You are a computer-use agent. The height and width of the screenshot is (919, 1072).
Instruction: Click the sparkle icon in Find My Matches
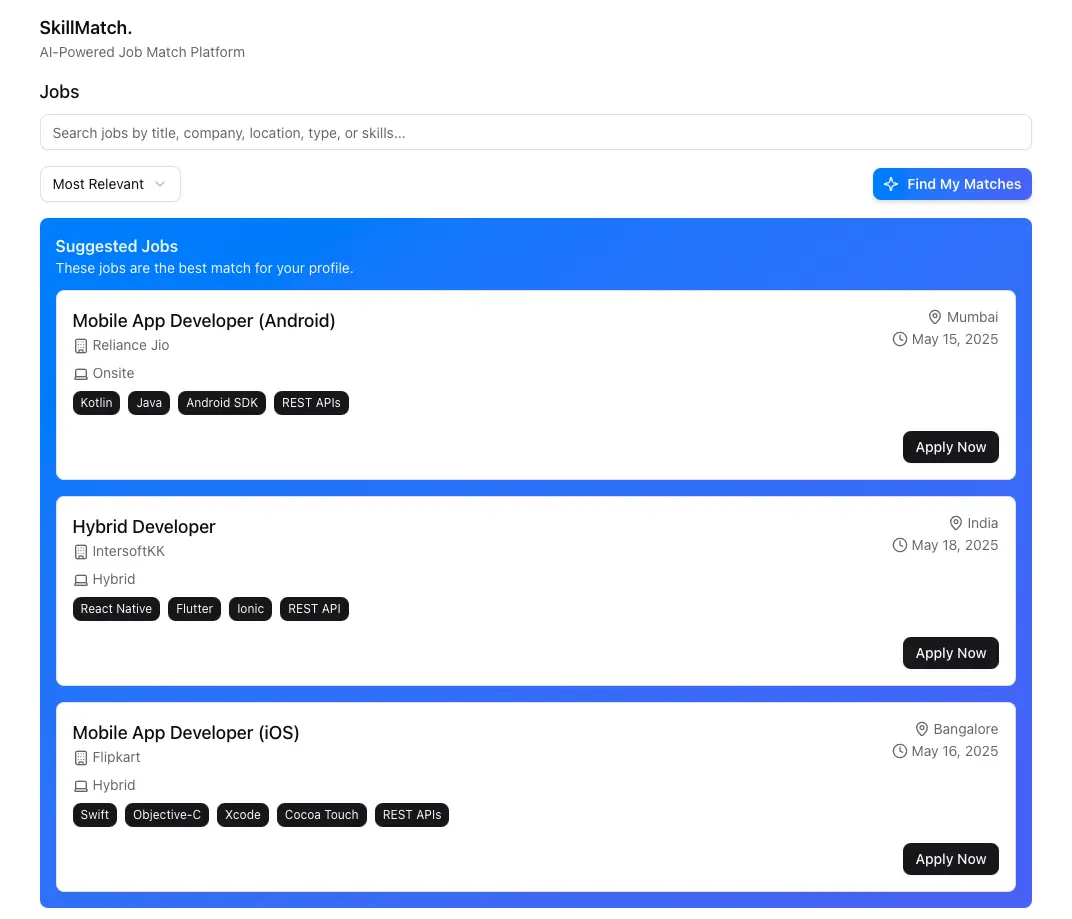891,184
